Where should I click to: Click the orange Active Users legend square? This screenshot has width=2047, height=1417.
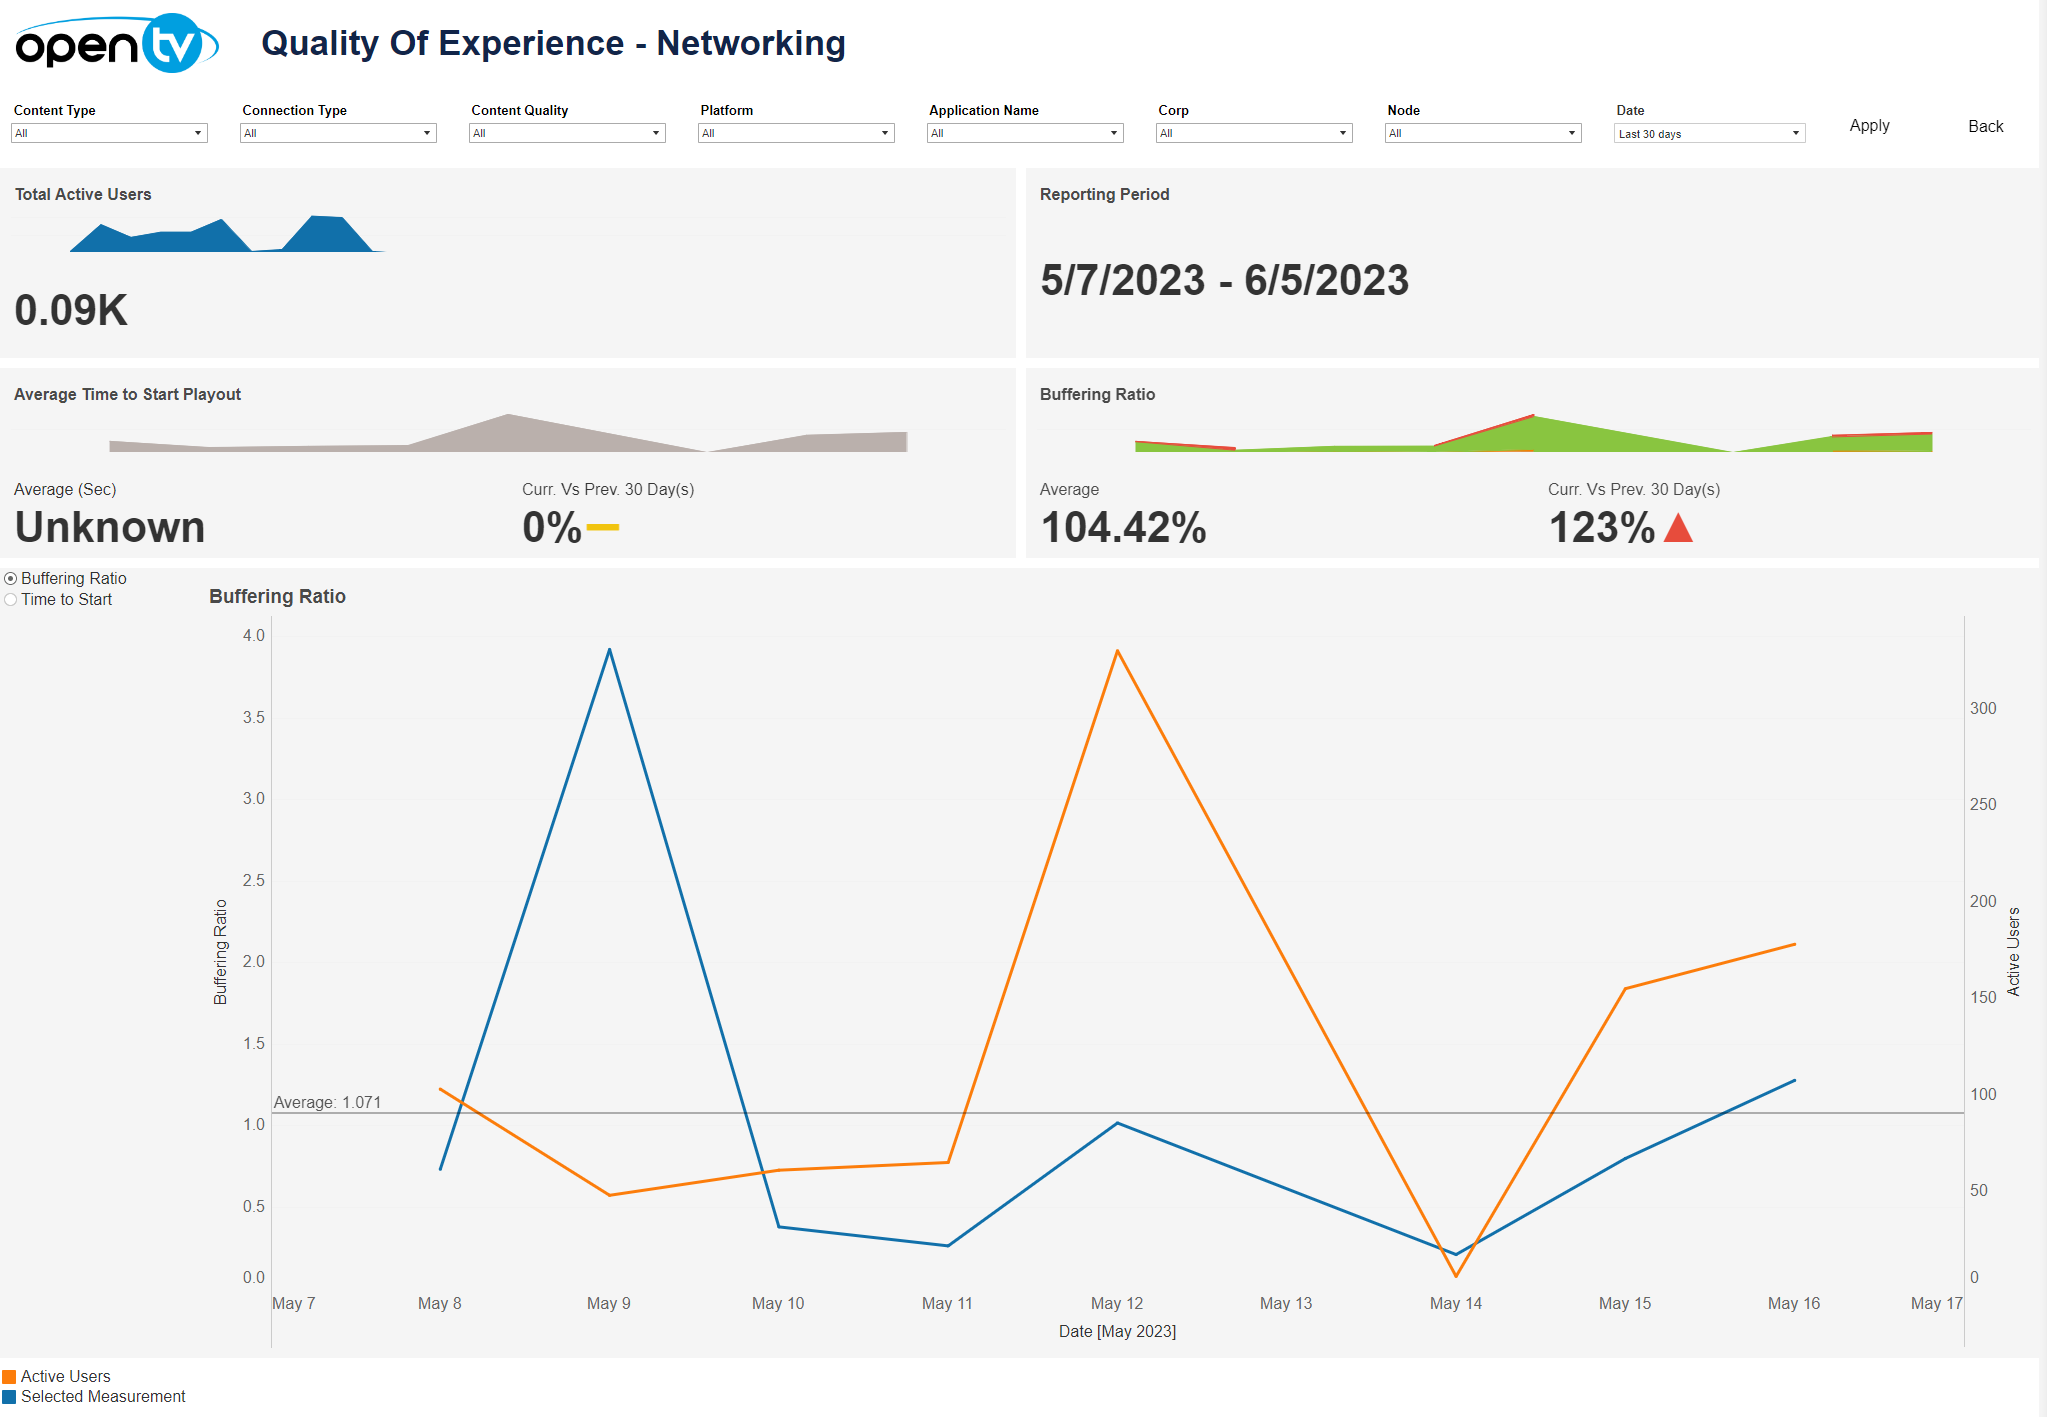9,1377
